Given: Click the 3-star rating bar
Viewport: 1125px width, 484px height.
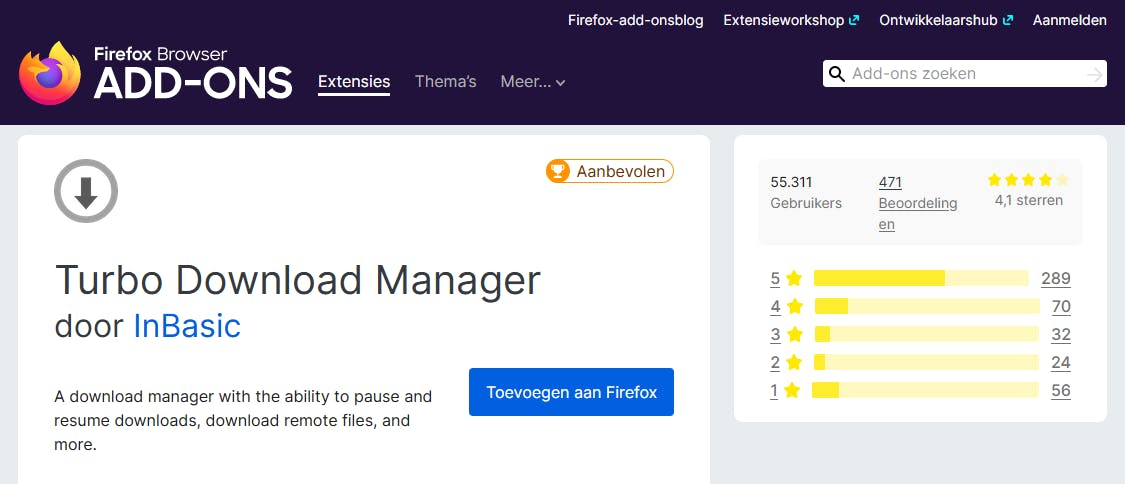Looking at the screenshot, I should tap(927, 334).
